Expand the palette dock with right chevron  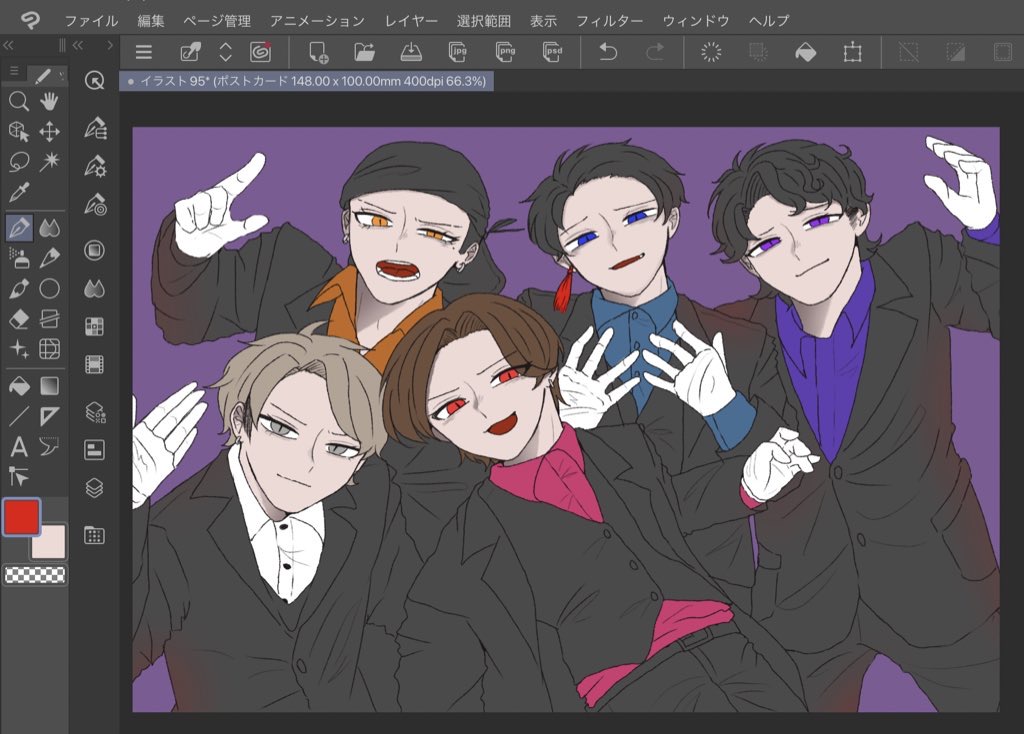coord(110,45)
